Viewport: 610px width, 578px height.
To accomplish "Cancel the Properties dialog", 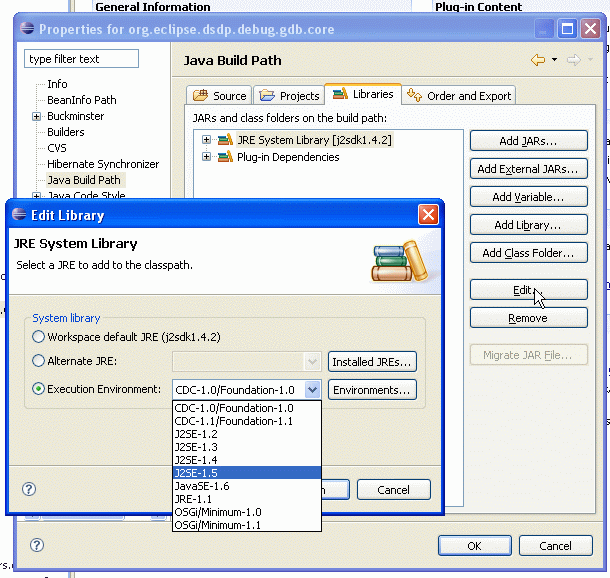I will pos(556,546).
